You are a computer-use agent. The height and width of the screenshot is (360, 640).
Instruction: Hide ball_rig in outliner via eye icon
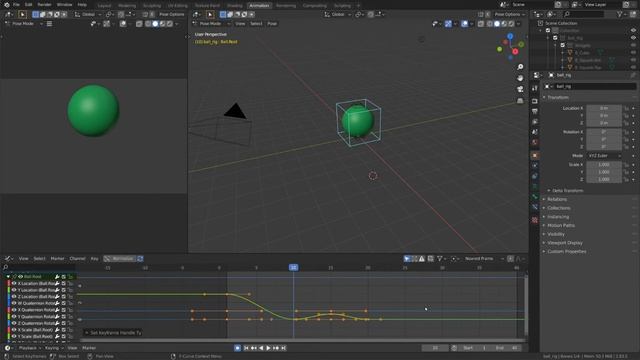click(x=633, y=38)
